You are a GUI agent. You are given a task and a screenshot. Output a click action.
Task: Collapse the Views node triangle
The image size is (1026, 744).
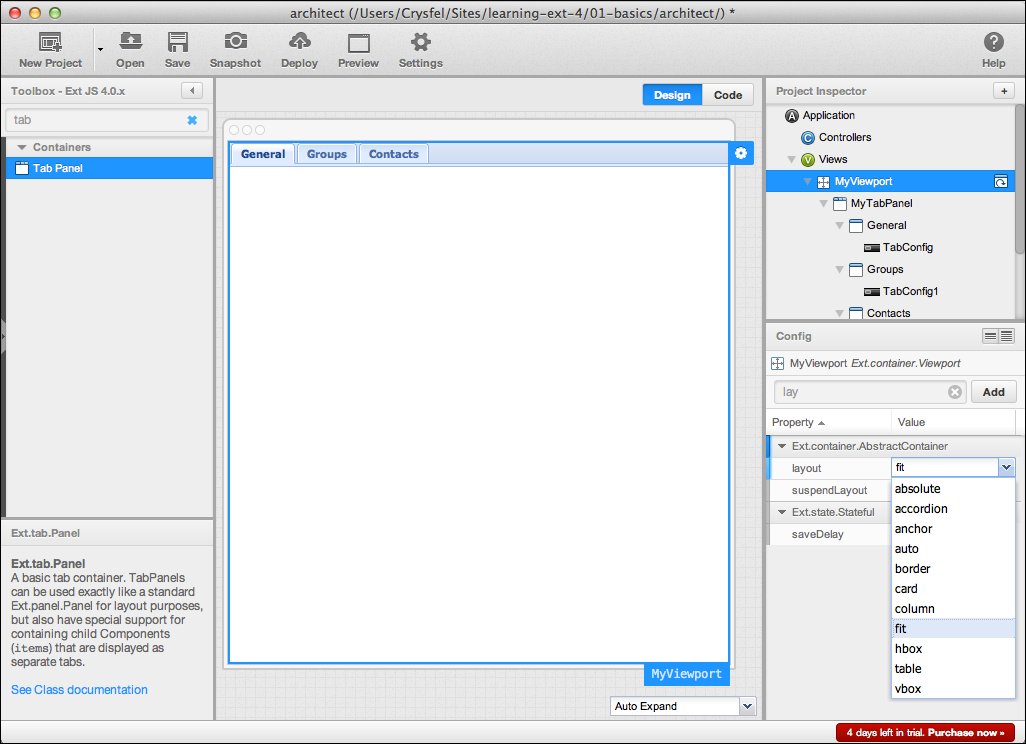tap(791, 159)
